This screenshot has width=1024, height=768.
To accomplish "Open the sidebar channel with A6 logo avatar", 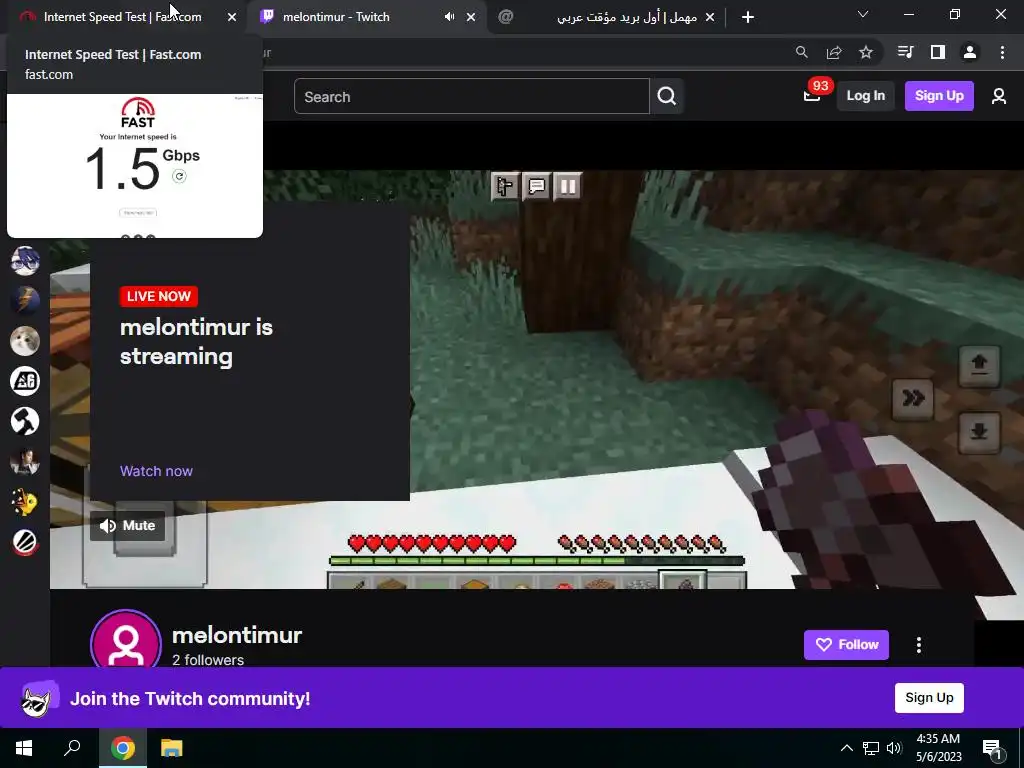I will 25,381.
